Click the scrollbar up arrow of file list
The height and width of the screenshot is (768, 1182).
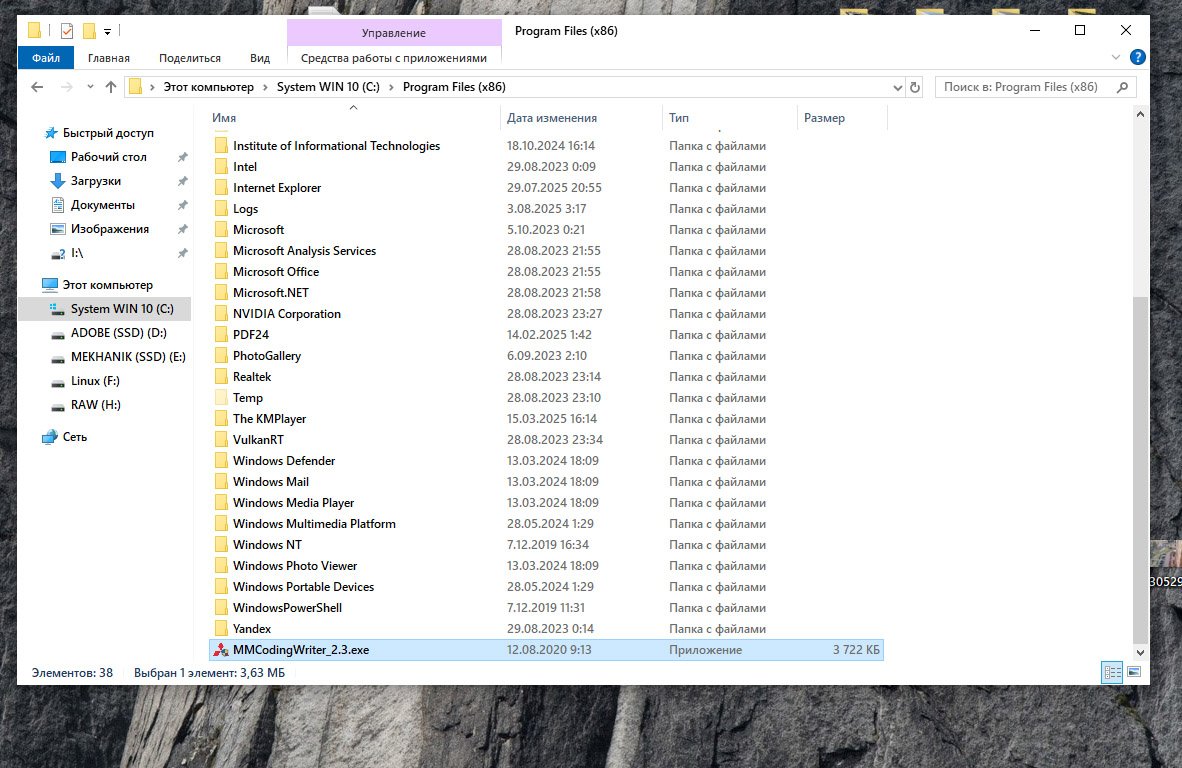pos(1140,115)
